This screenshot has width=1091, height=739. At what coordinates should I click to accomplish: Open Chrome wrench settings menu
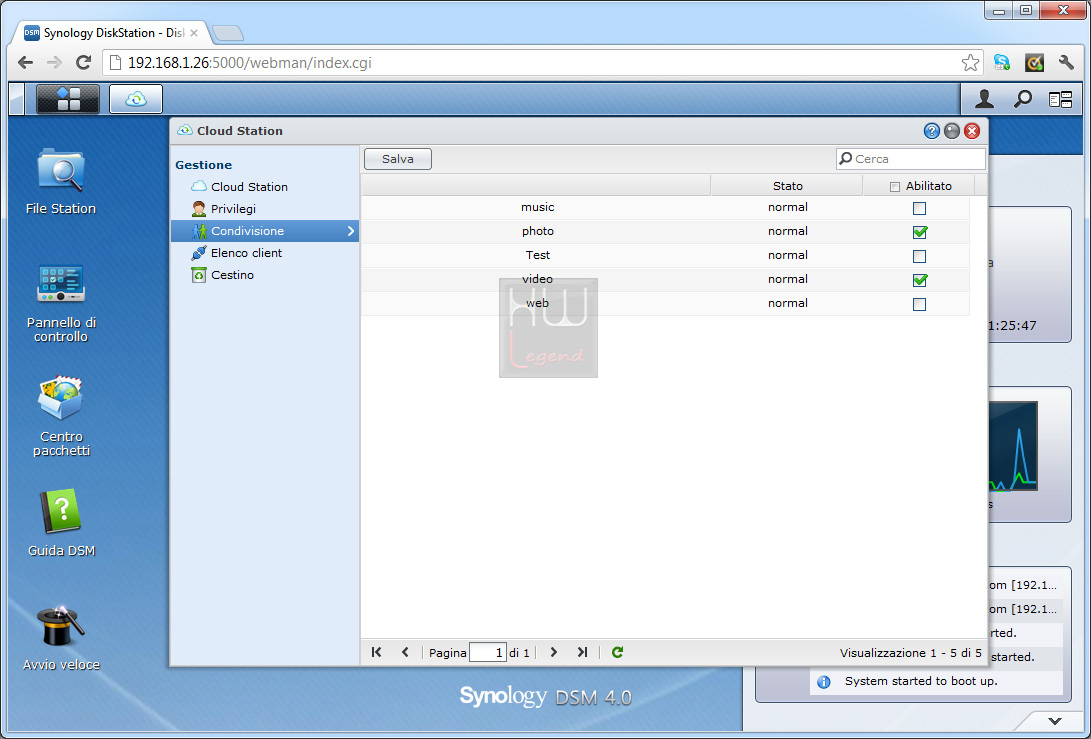[1066, 63]
